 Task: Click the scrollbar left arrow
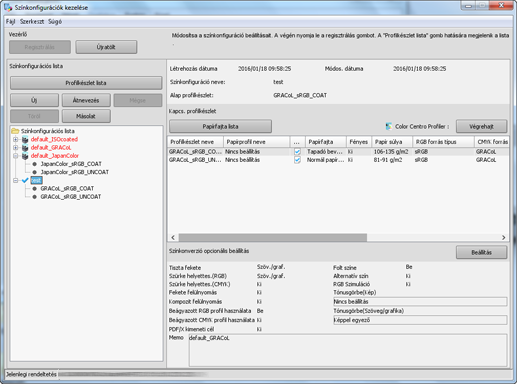(173, 237)
